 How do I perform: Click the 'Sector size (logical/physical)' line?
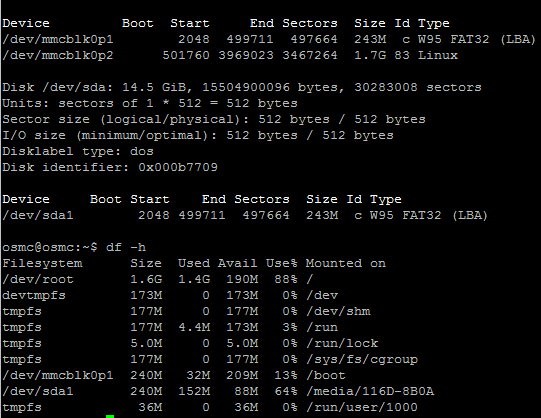click(x=214, y=119)
